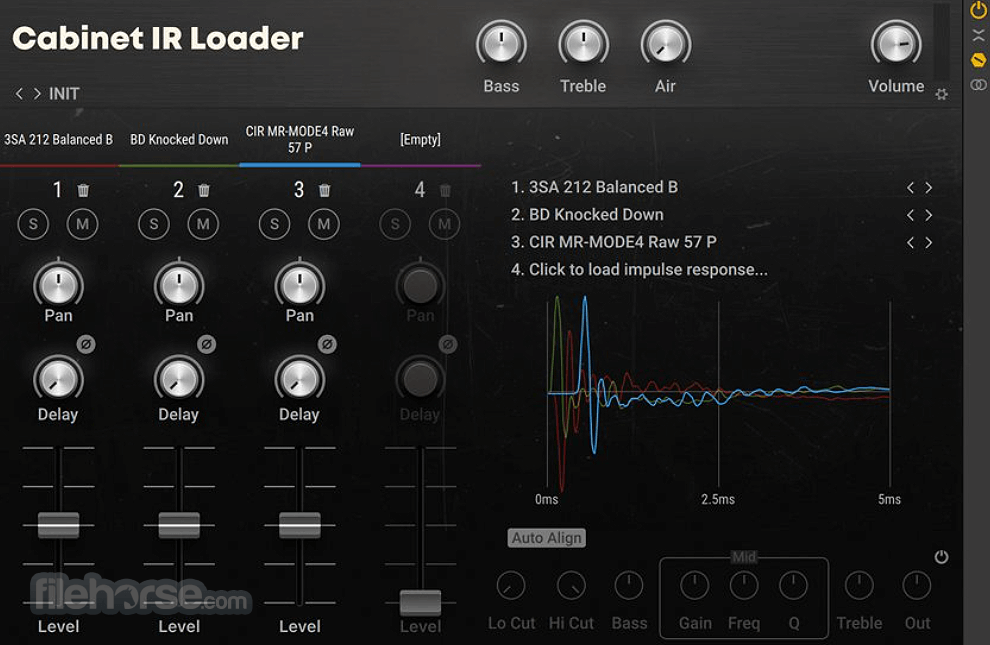Mute channel 3
Viewport: 990px width, 645px height.
coord(324,224)
